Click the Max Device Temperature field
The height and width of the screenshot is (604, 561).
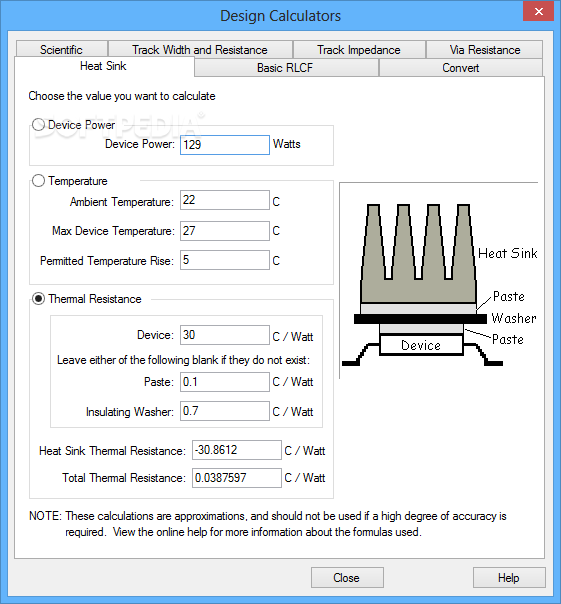click(225, 231)
